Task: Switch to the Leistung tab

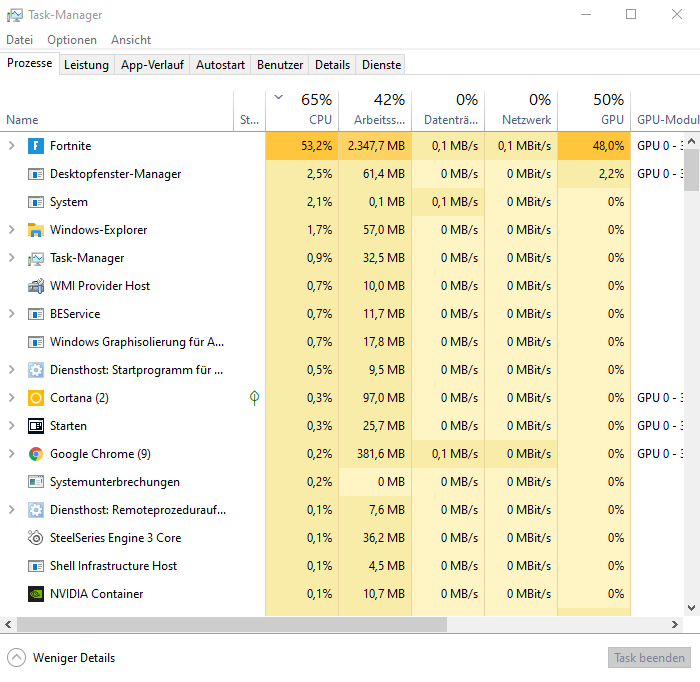Action: click(86, 65)
